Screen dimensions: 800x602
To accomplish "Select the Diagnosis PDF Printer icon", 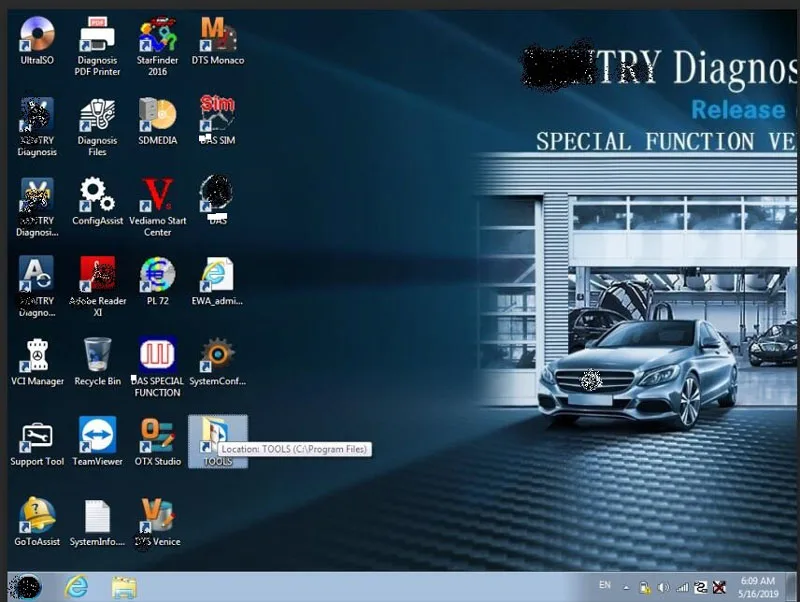I will [x=97, y=46].
